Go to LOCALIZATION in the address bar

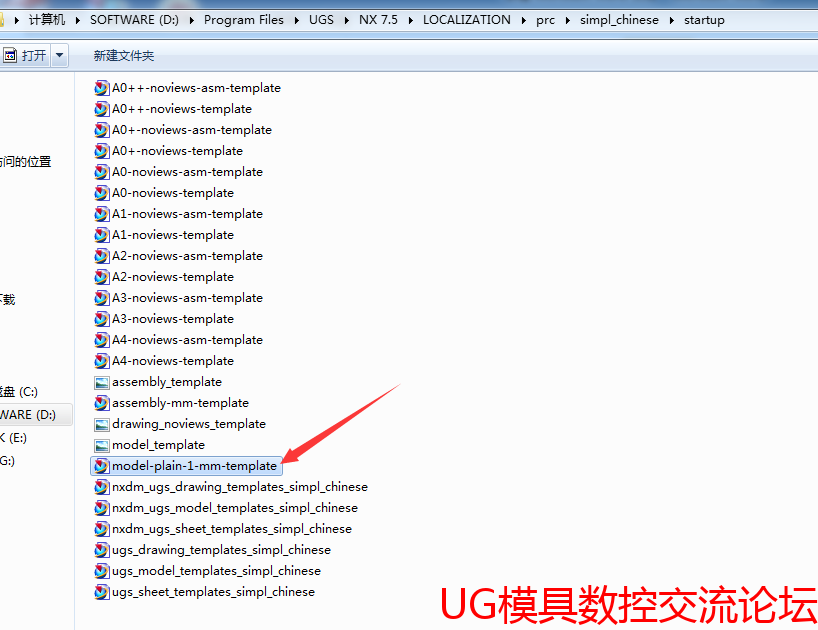[x=467, y=20]
